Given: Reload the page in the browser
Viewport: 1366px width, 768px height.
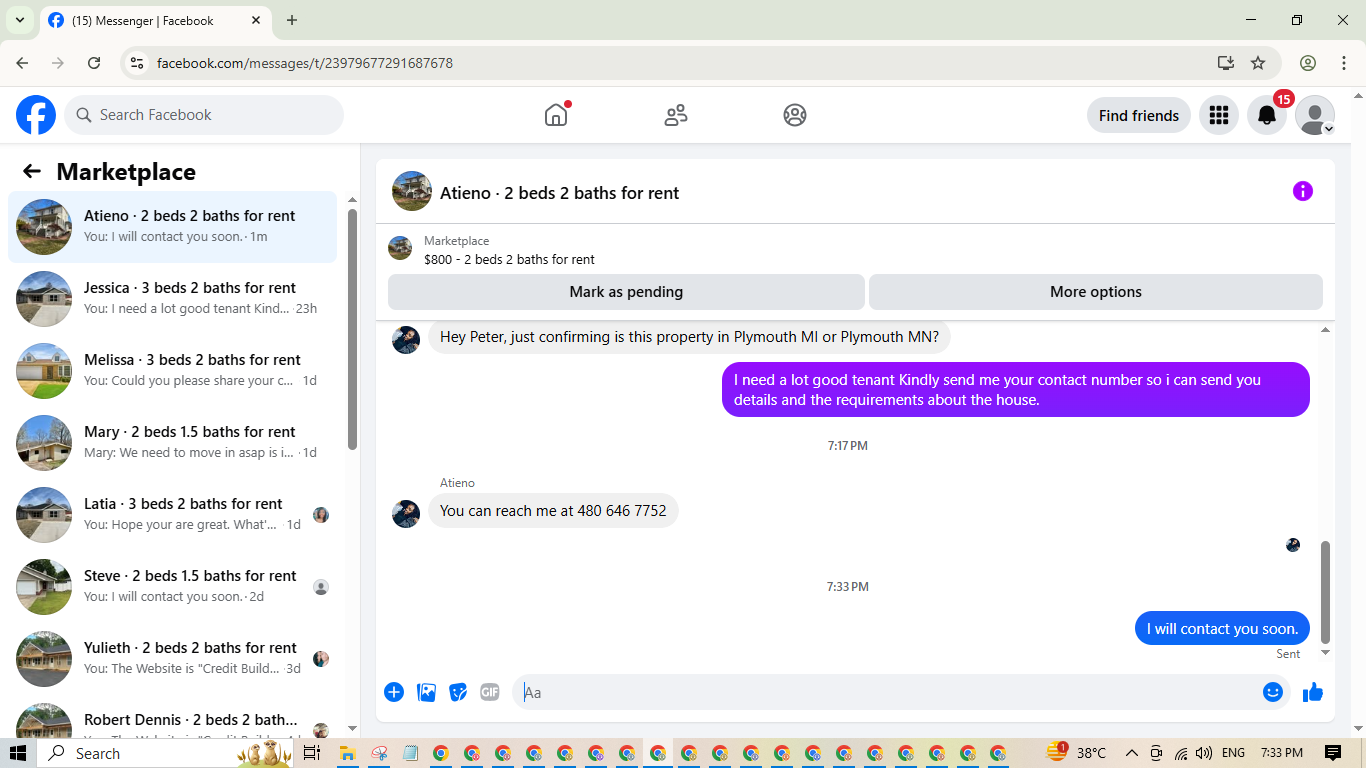Looking at the screenshot, I should point(94,63).
